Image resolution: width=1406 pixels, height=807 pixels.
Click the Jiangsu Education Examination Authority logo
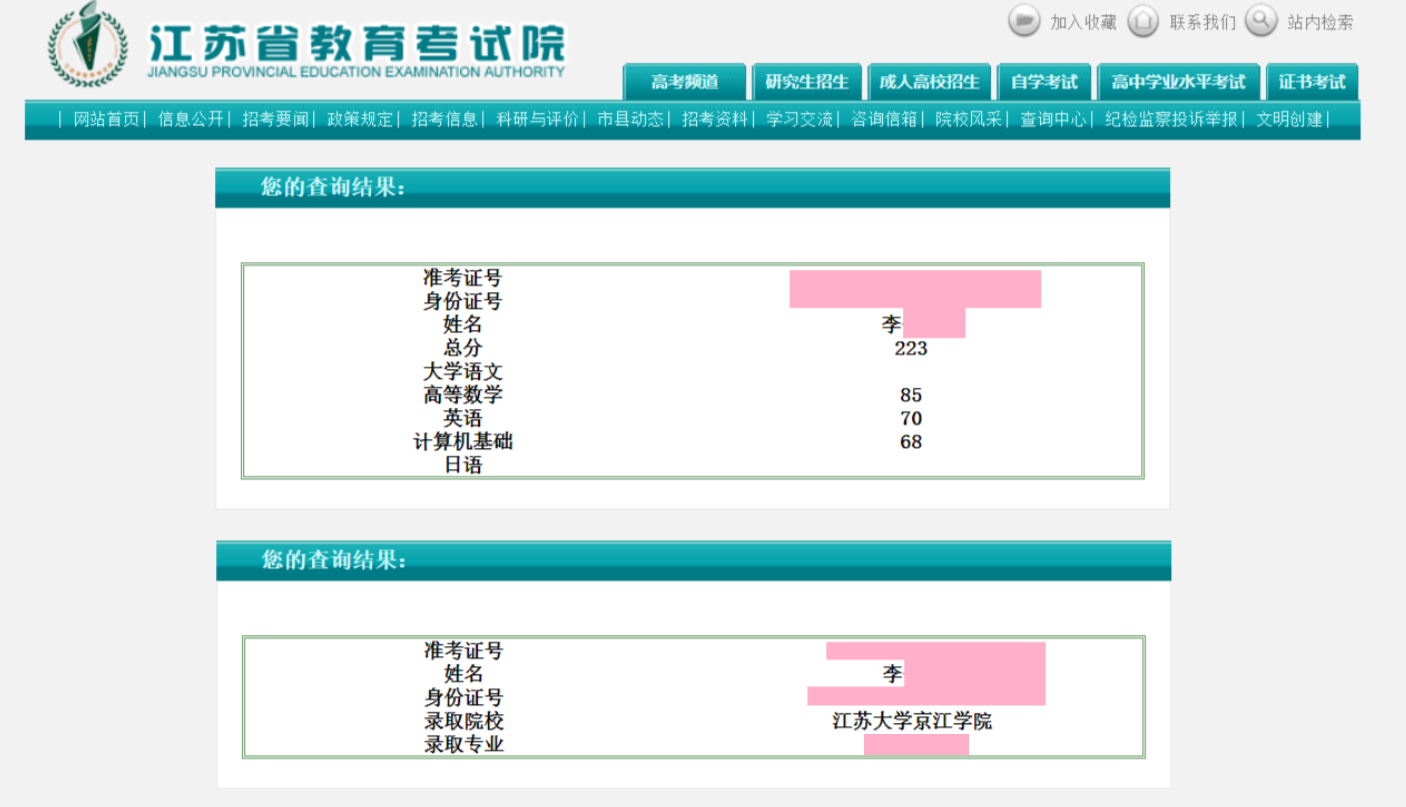click(x=88, y=45)
